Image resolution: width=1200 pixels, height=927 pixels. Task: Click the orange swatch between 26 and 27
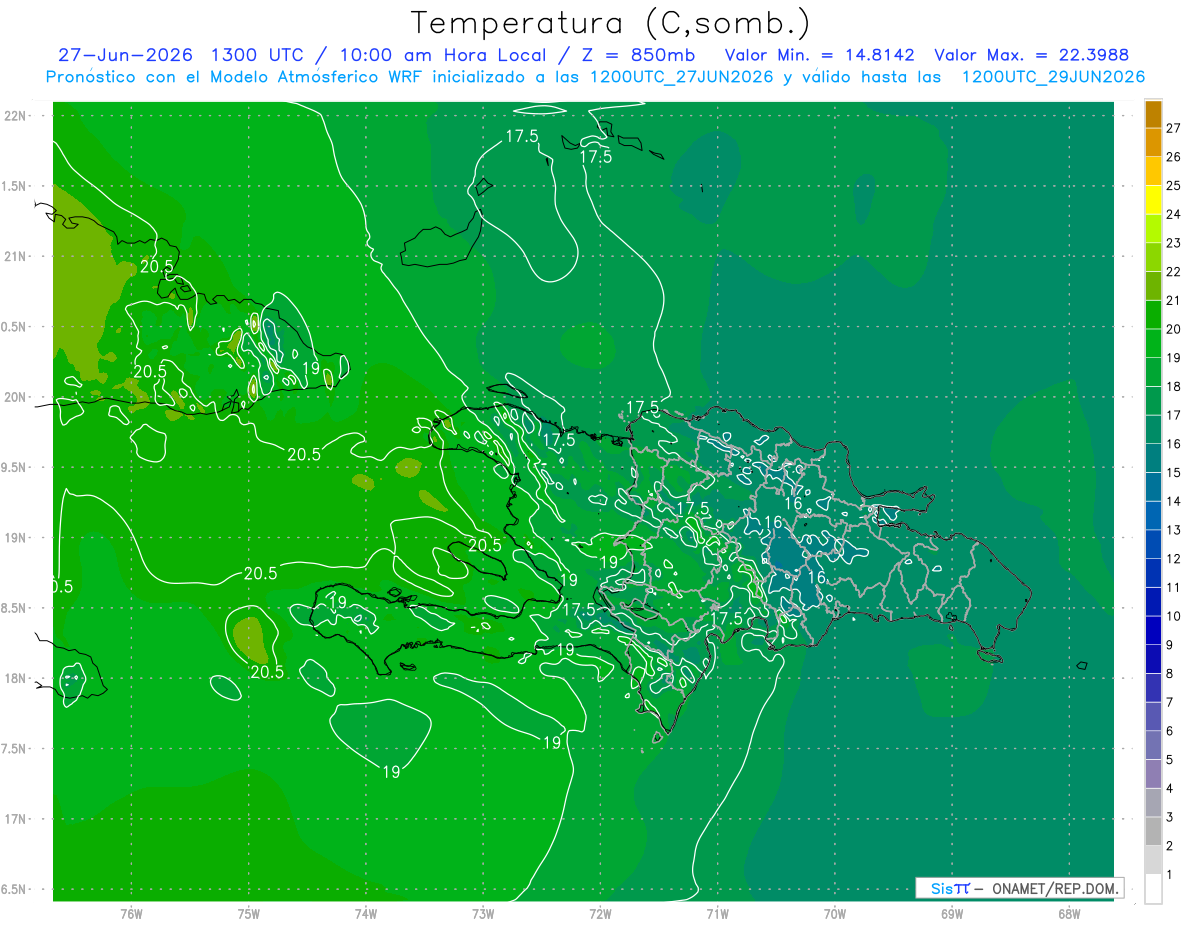coord(1153,142)
